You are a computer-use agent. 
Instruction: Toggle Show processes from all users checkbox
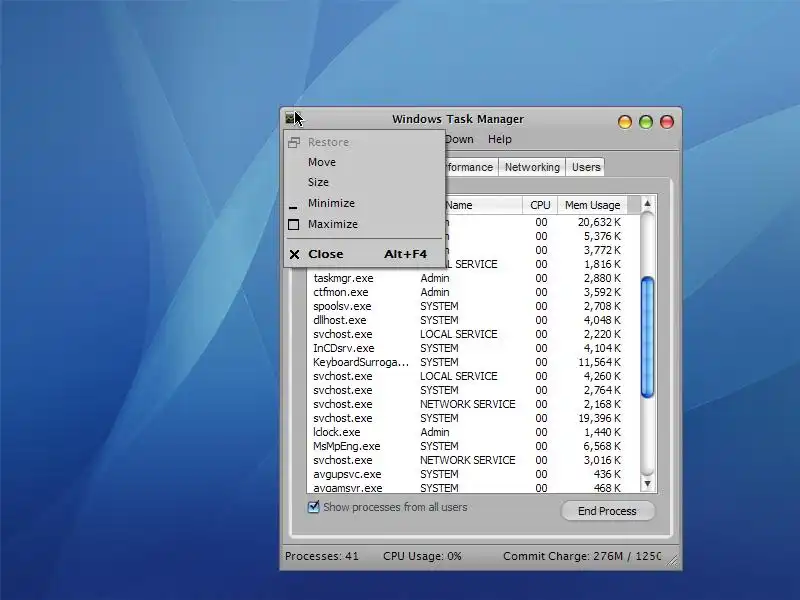pos(314,507)
